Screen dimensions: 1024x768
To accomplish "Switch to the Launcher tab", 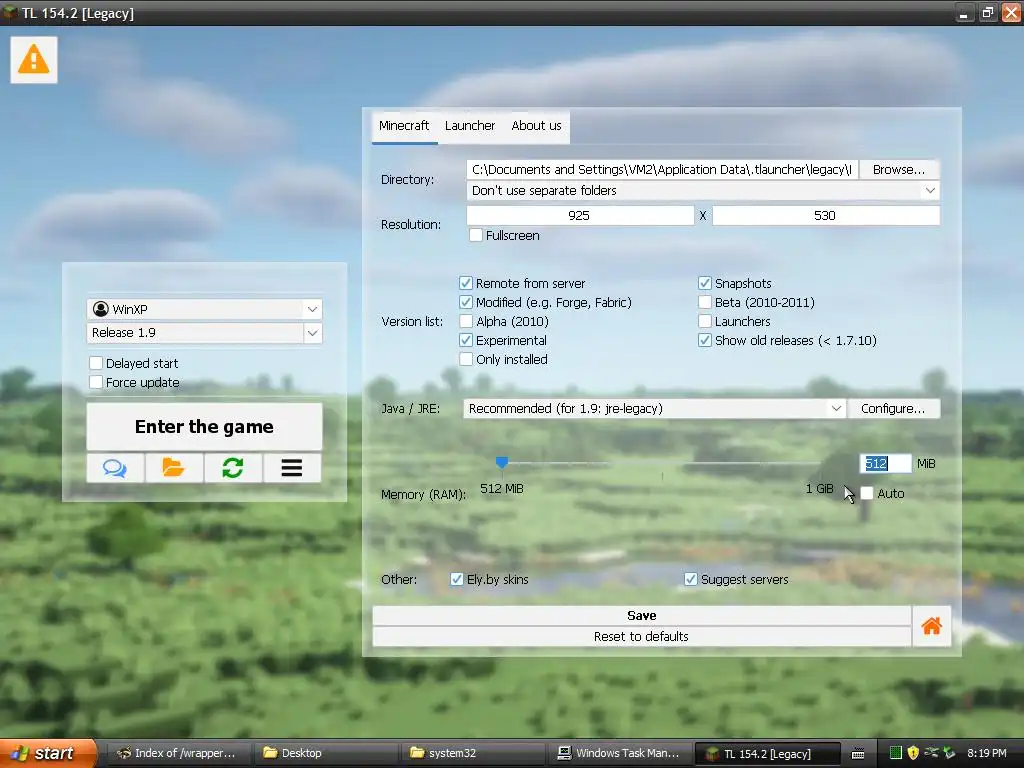I will tap(470, 125).
